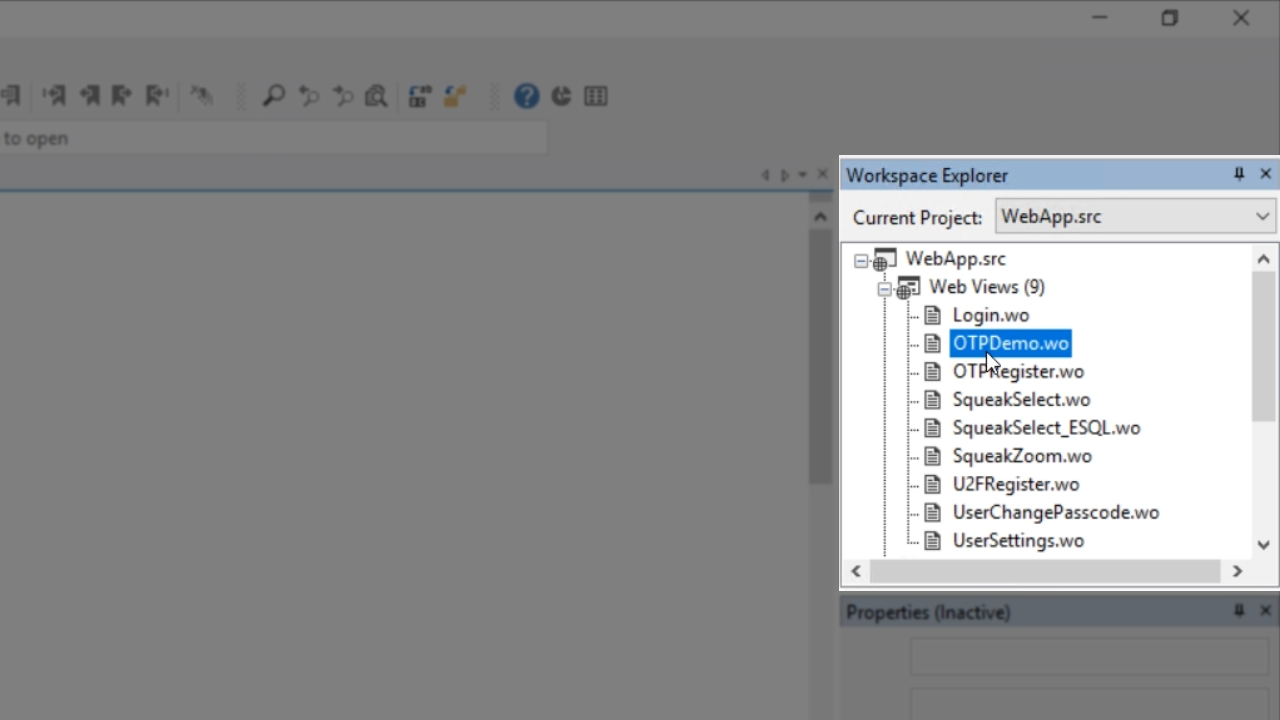
Task: Close the Workspace Explorer panel
Action: click(x=1265, y=174)
